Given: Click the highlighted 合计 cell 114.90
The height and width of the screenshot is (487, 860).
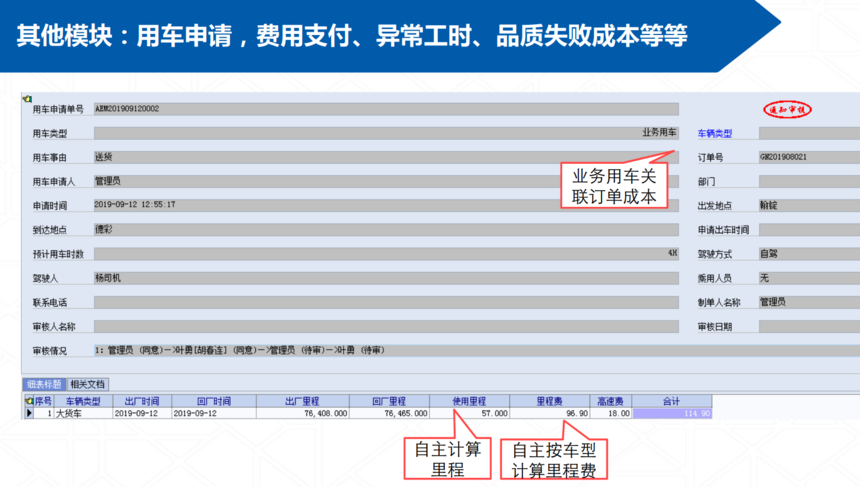Looking at the screenshot, I should pos(672,414).
